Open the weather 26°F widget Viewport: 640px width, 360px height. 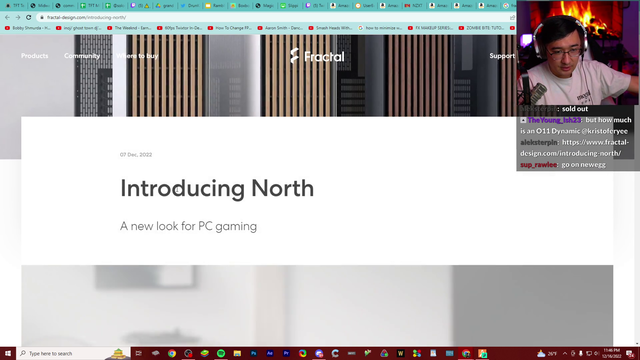click(x=547, y=353)
